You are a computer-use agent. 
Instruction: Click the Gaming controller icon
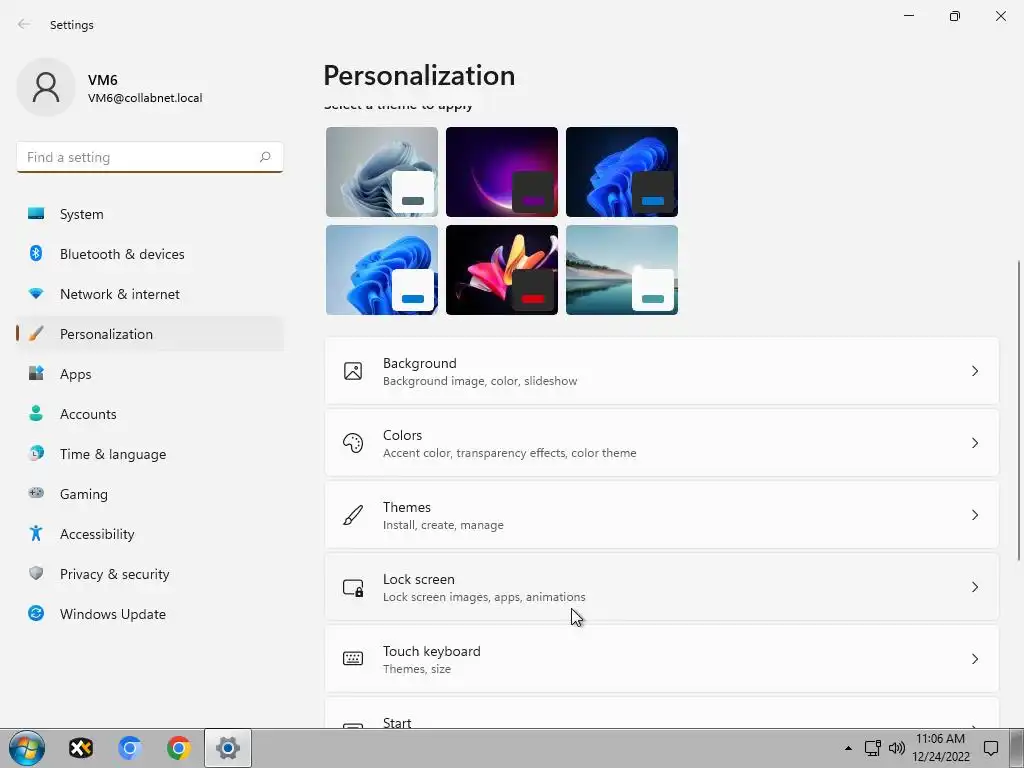[x=36, y=493]
